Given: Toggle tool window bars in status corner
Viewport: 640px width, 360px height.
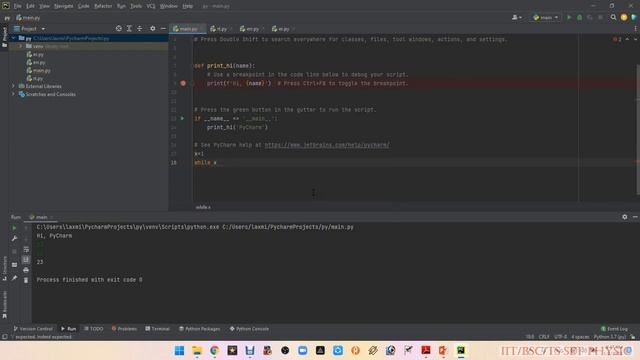Looking at the screenshot, I should pos(4,337).
